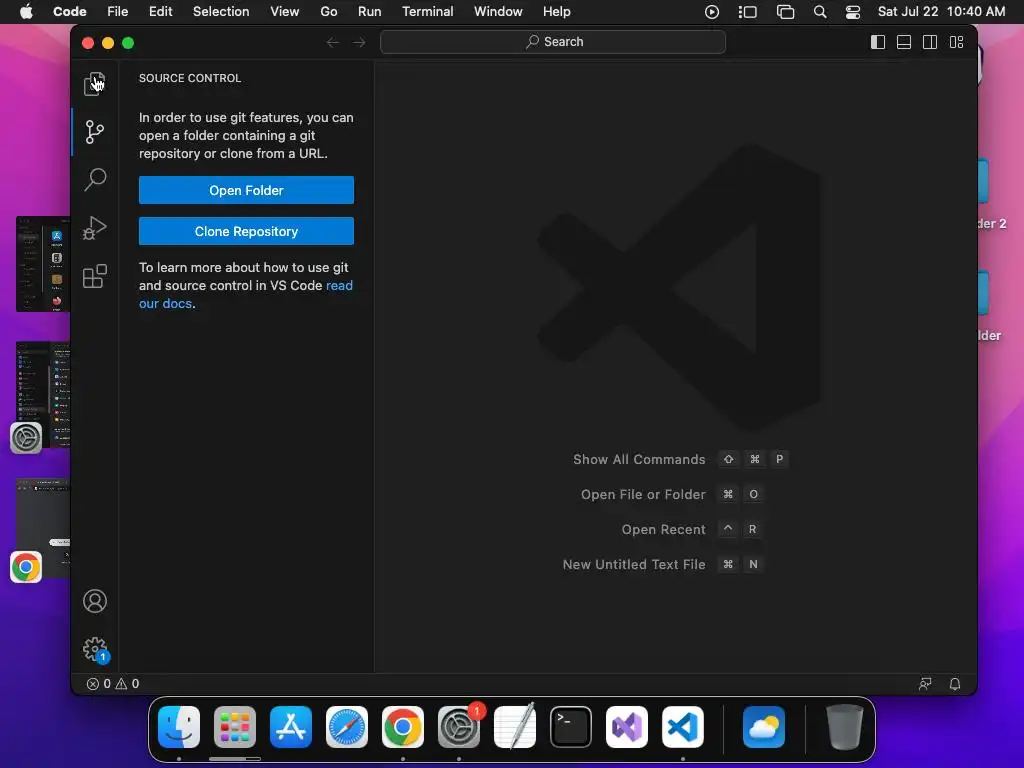Open the Go menu
The width and height of the screenshot is (1024, 768).
tap(328, 12)
